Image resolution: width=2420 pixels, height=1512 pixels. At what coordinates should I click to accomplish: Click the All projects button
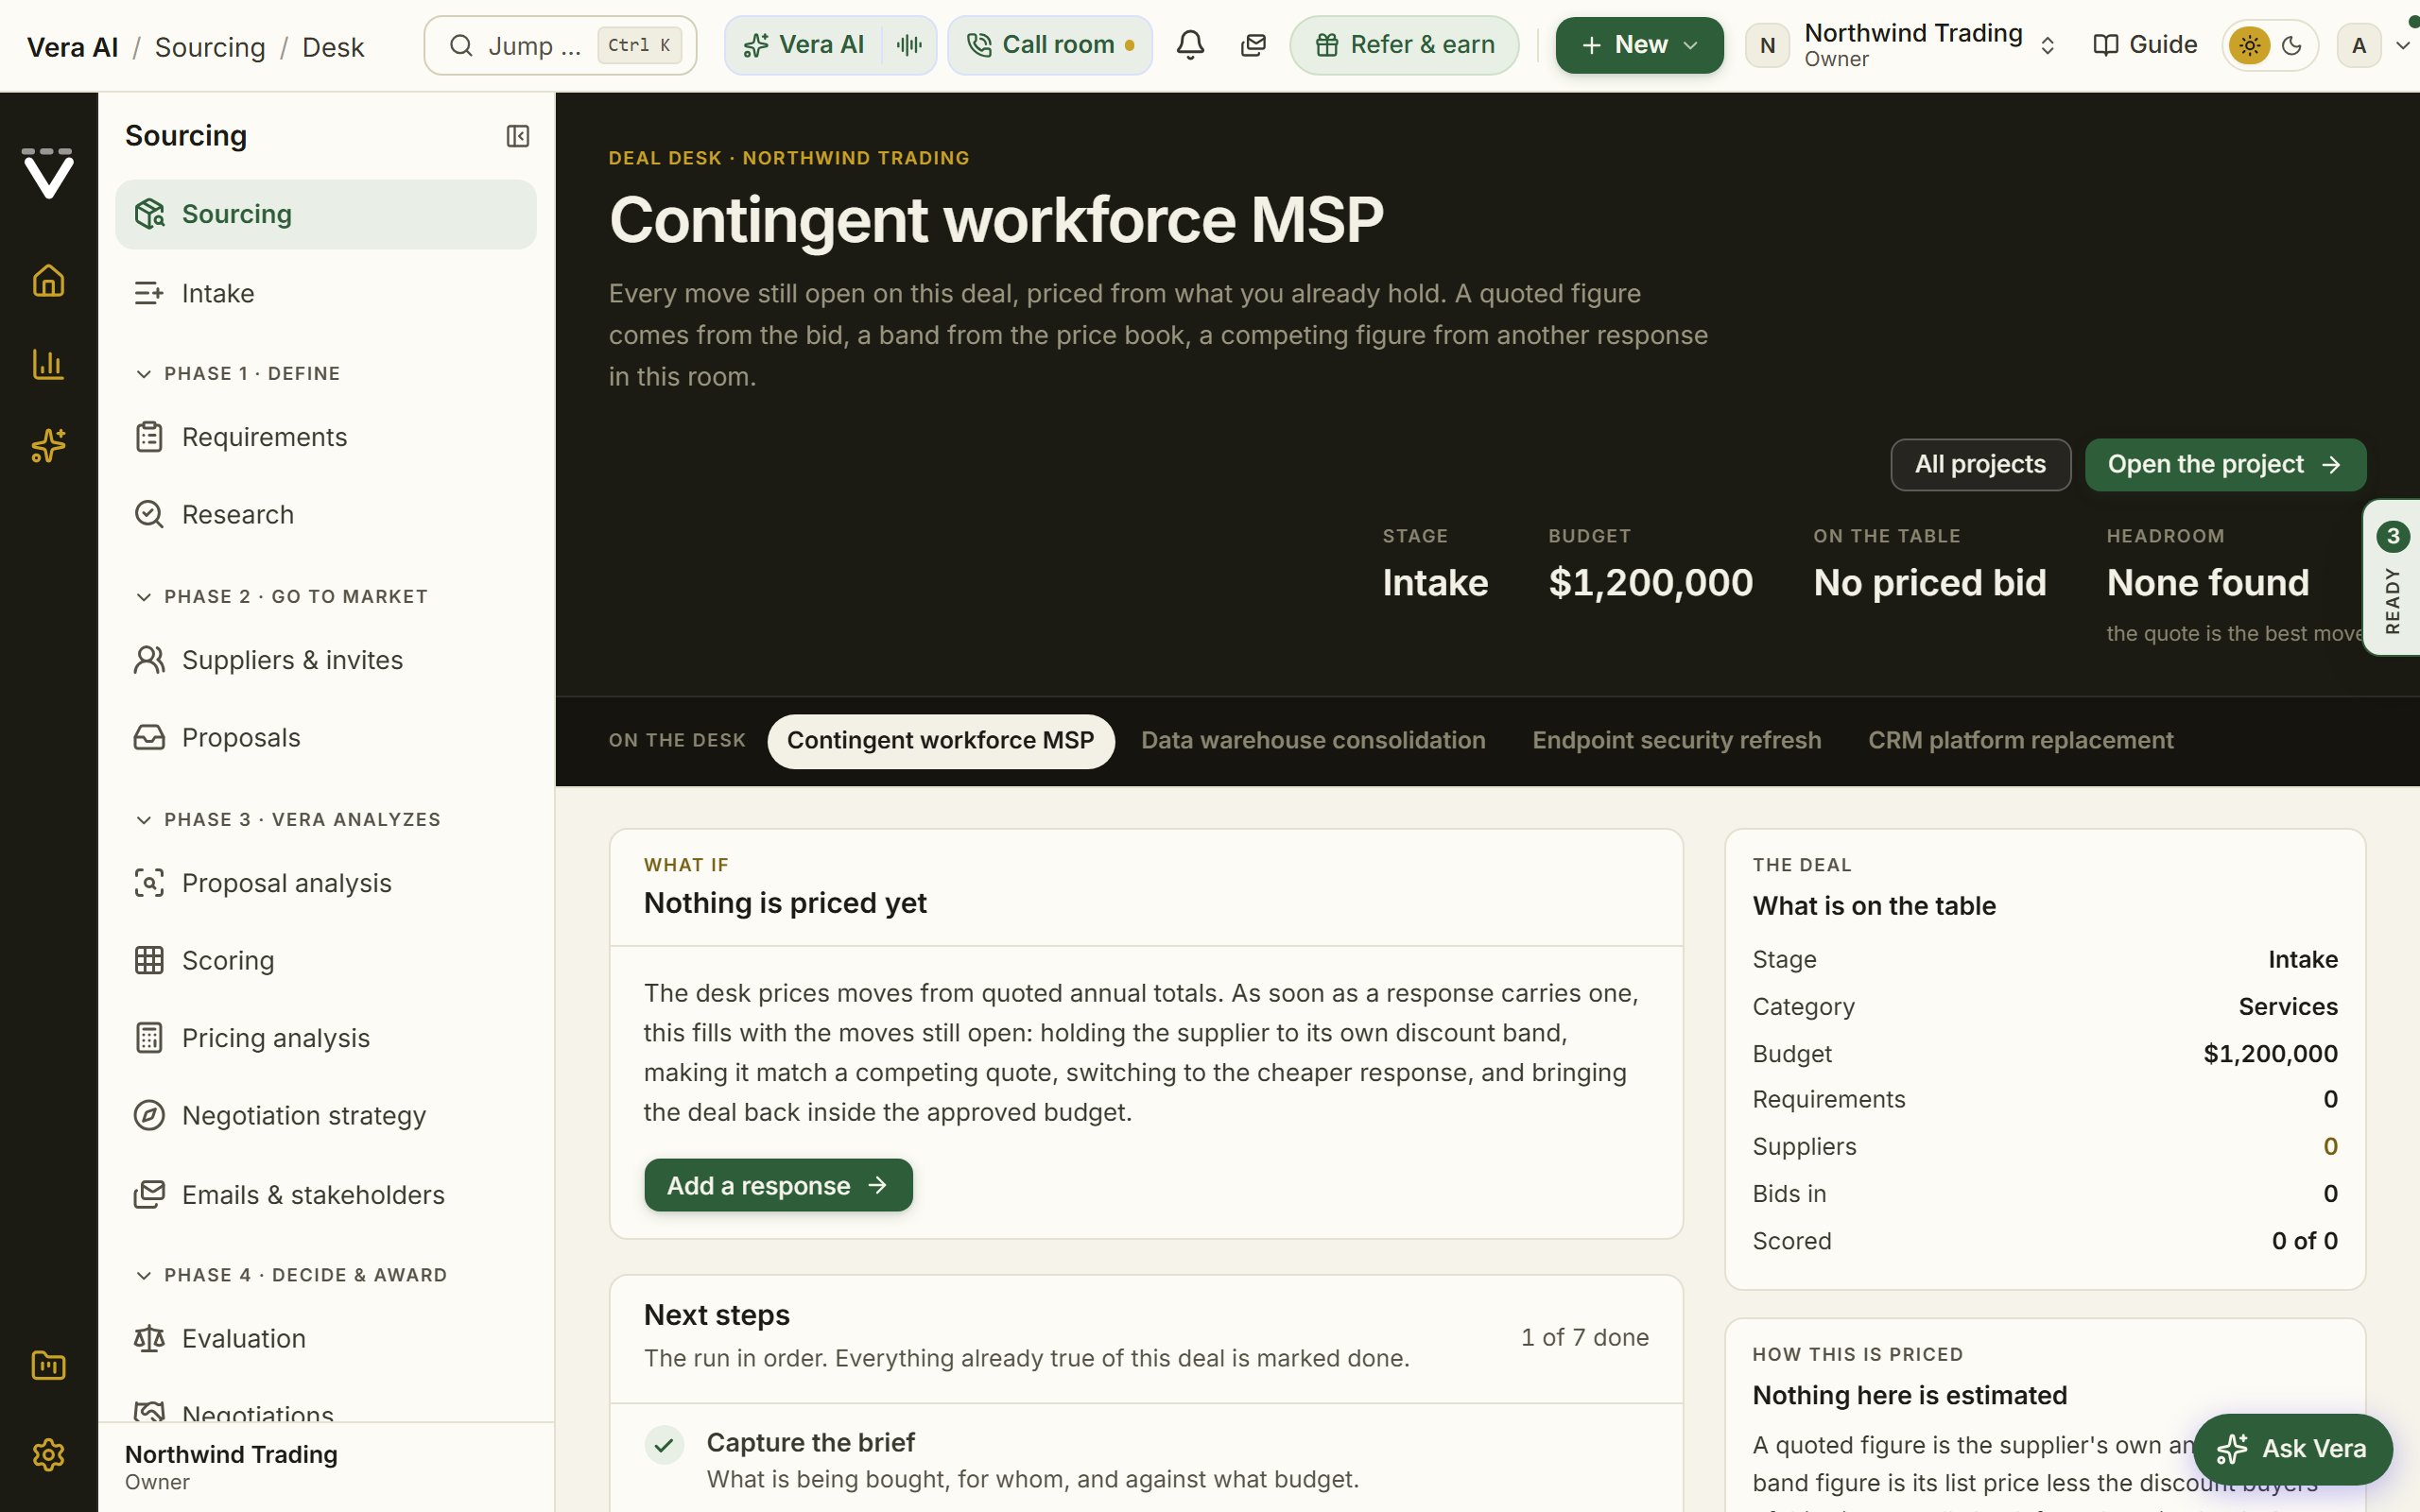(1980, 465)
